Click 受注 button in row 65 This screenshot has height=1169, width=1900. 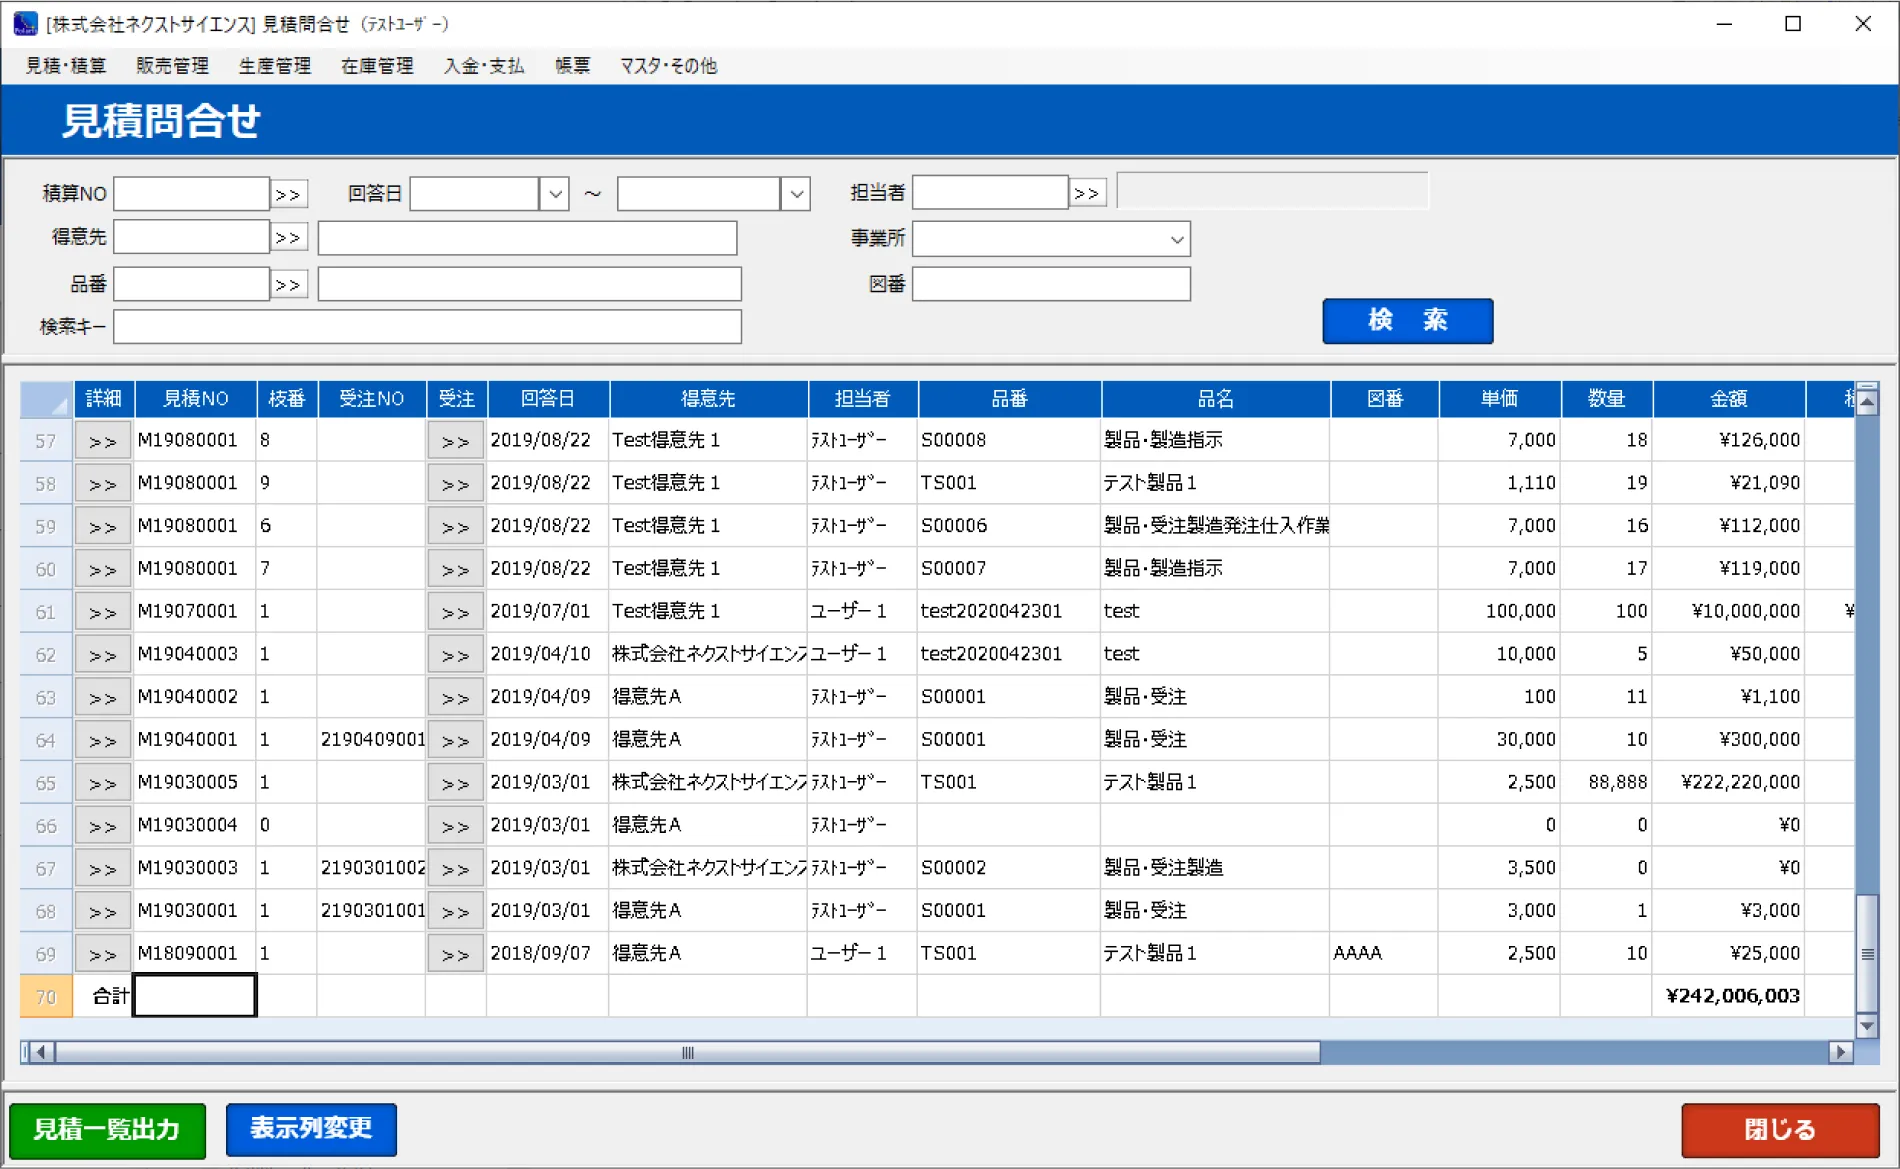[x=456, y=783]
